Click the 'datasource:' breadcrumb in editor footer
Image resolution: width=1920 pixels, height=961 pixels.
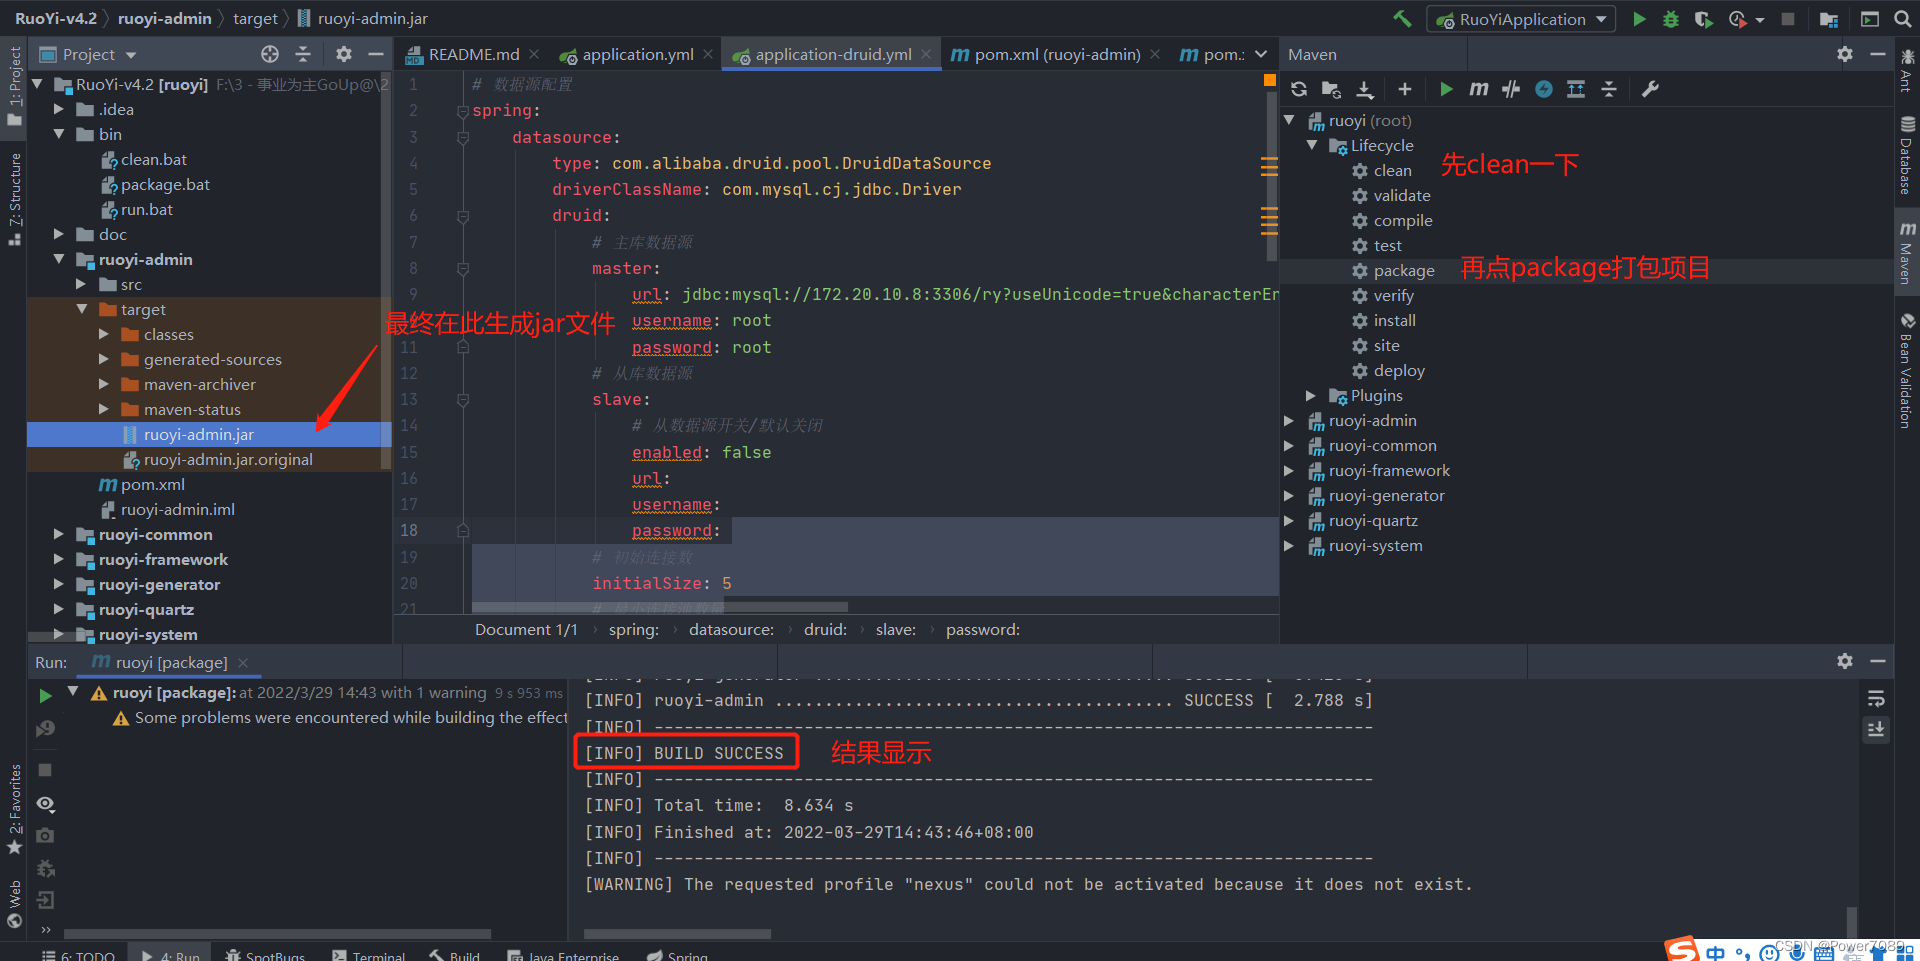pyautogui.click(x=731, y=629)
